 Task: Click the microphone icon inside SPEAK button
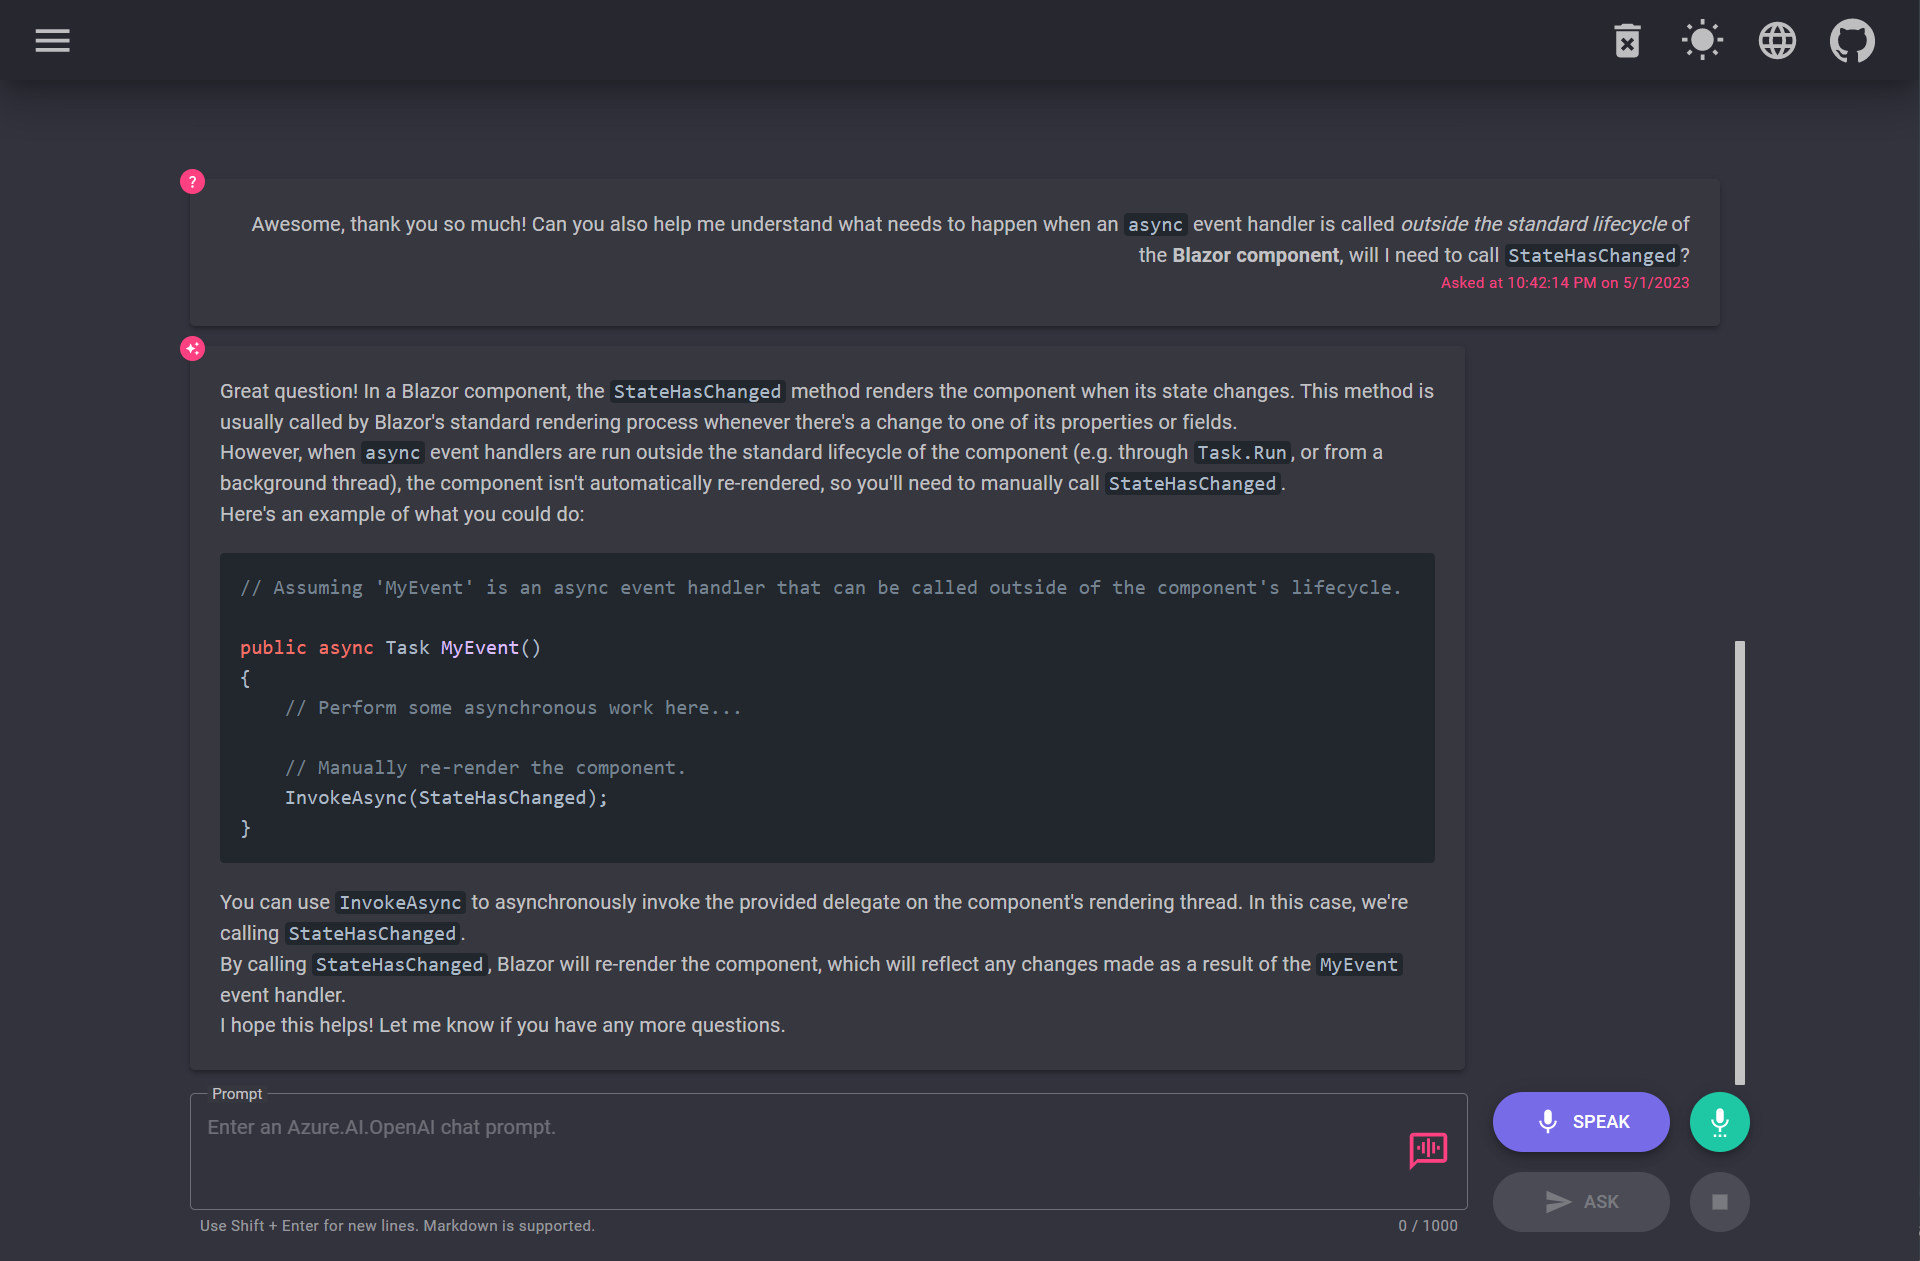pos(1547,1122)
